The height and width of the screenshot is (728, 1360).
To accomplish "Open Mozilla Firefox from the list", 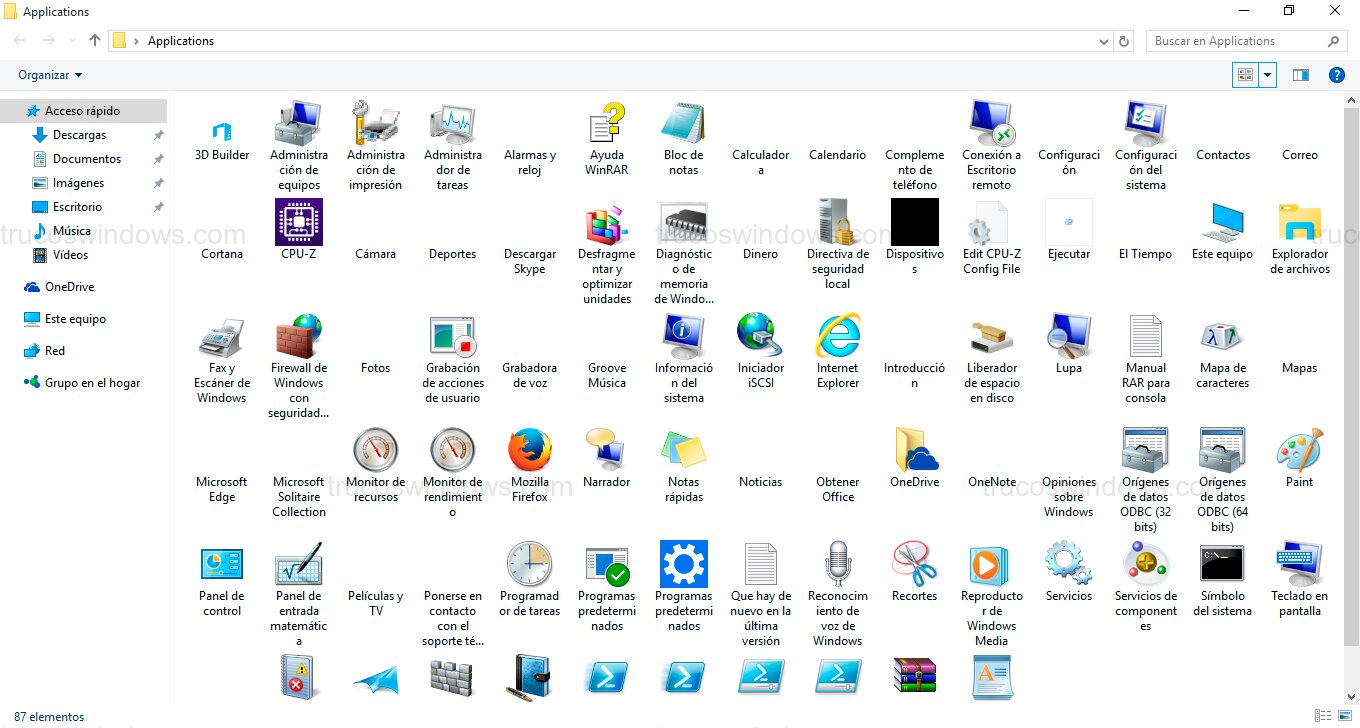I will pyautogui.click(x=530, y=451).
